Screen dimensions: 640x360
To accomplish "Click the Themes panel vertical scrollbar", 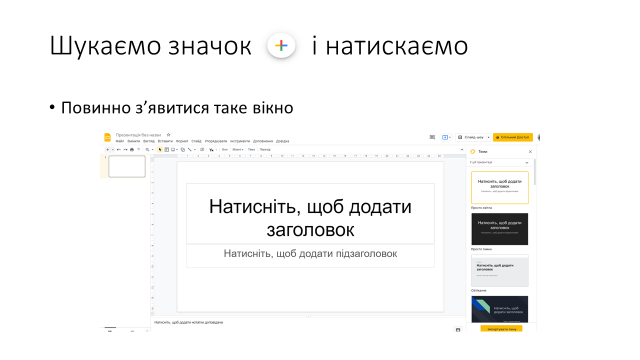I will click(535, 172).
